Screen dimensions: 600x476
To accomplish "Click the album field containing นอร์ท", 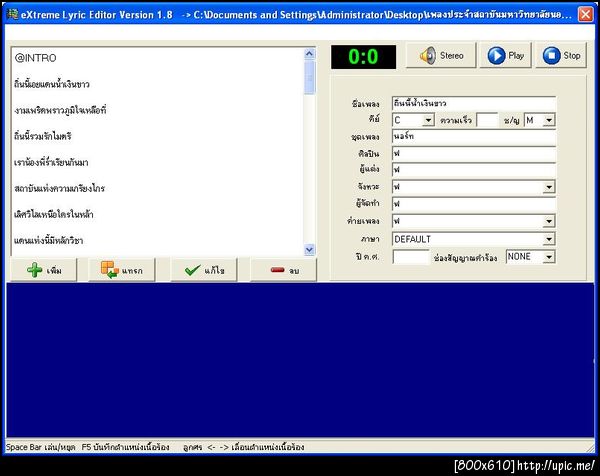I will pyautogui.click(x=474, y=137).
